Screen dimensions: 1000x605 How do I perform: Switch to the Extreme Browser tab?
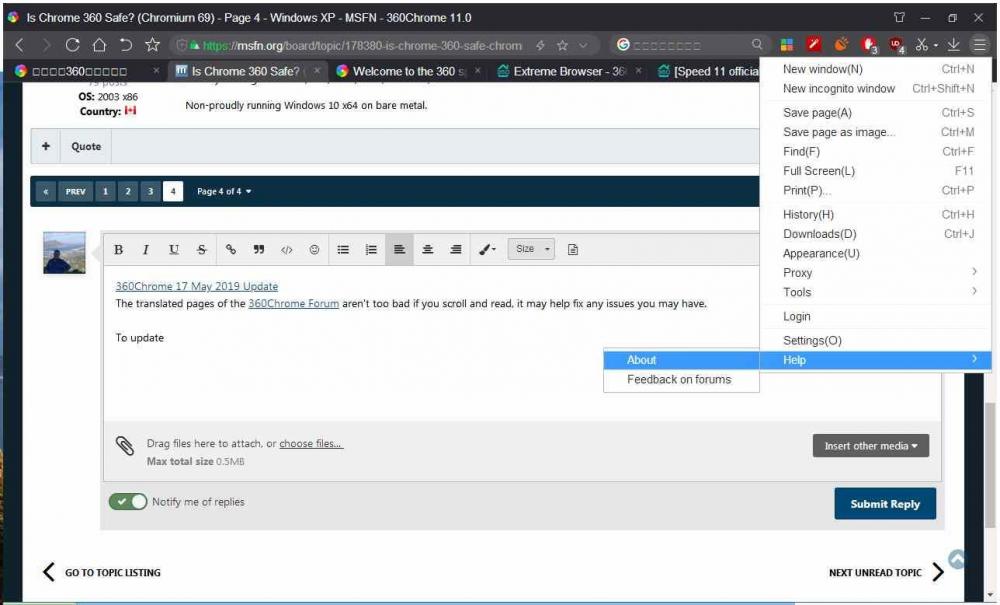coord(570,71)
